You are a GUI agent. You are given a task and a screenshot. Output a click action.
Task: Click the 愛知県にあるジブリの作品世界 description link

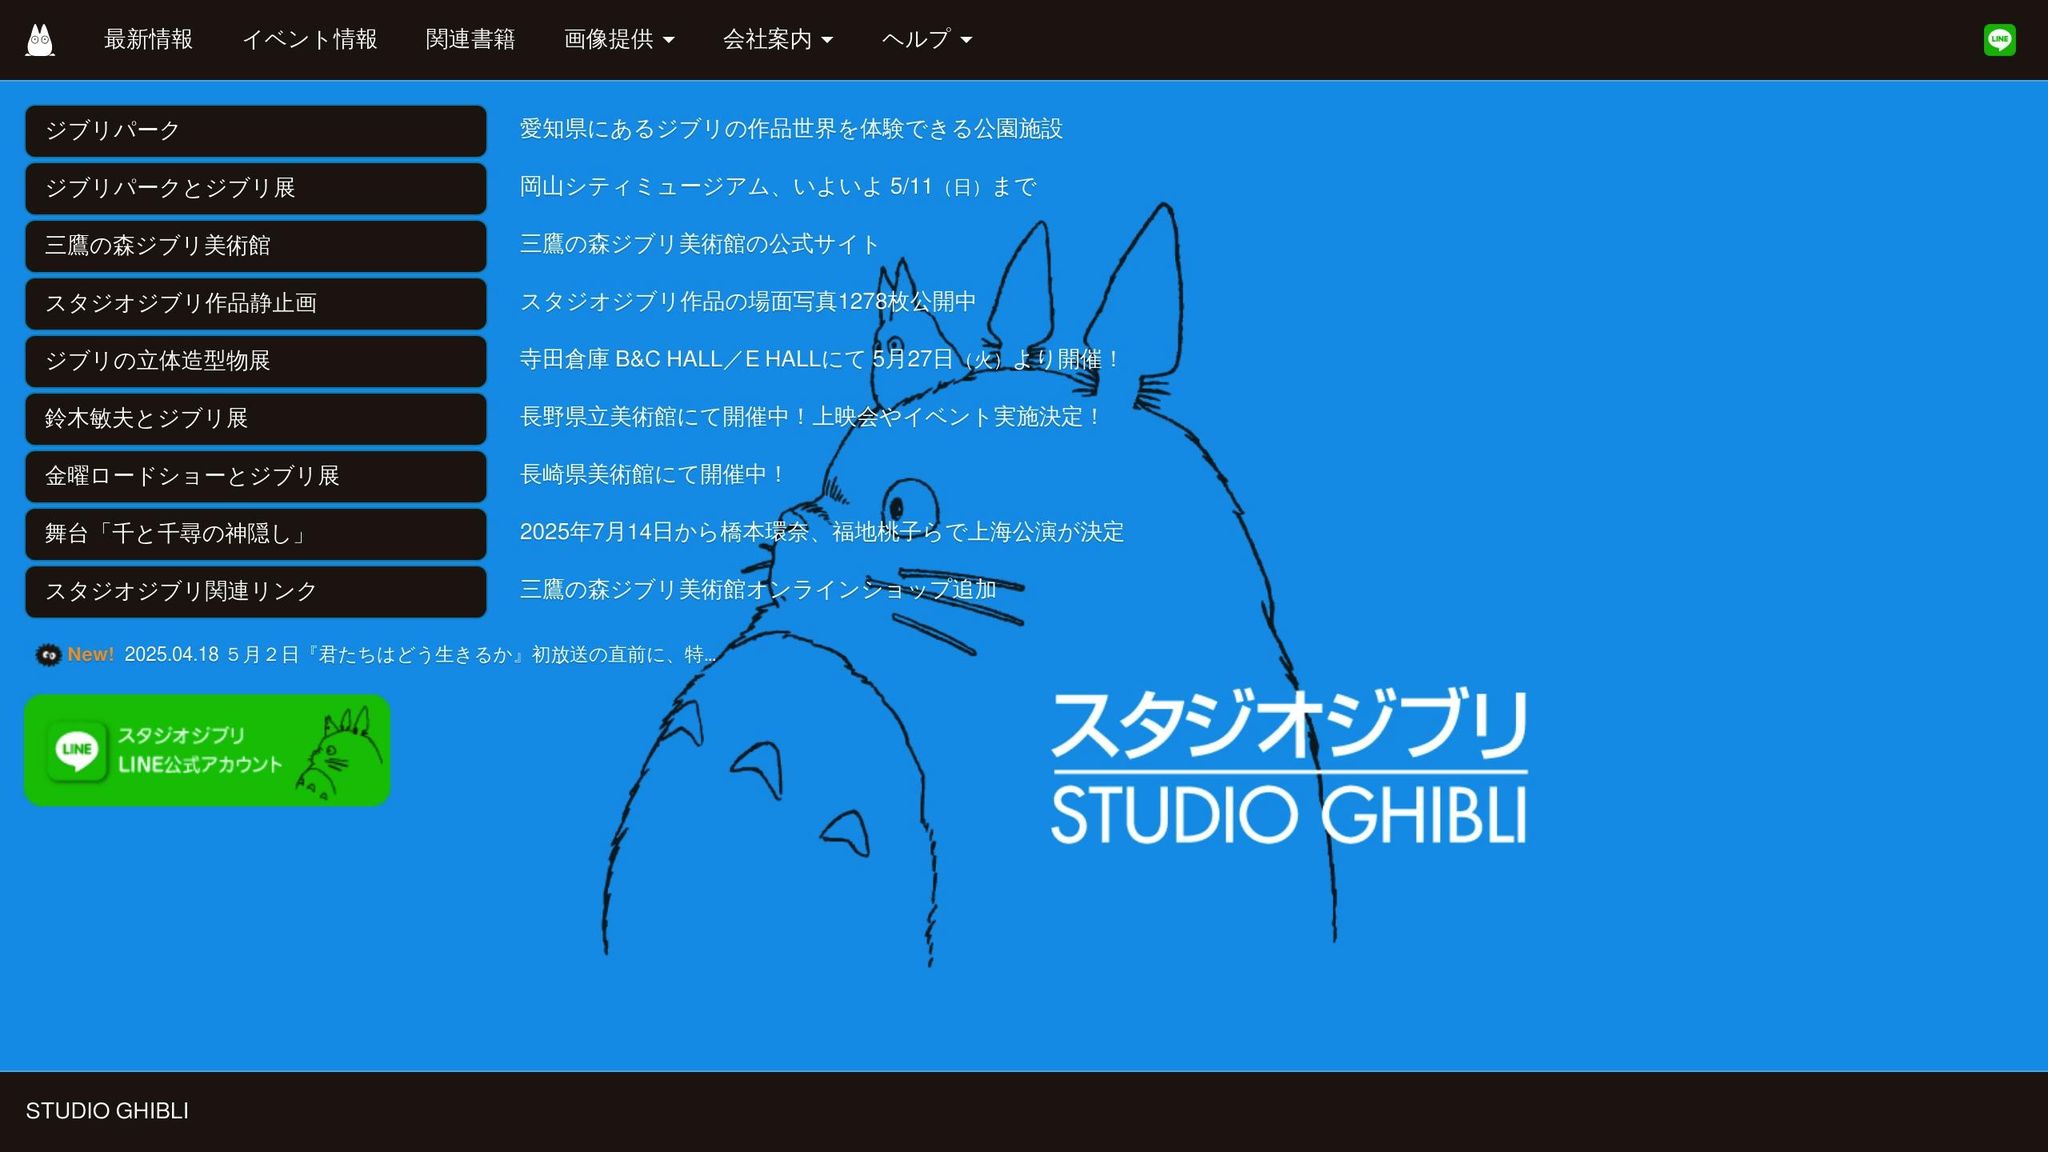(x=791, y=129)
